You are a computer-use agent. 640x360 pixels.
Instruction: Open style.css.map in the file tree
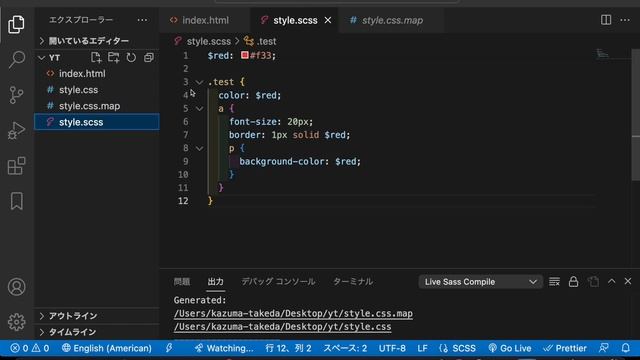tap(97, 106)
